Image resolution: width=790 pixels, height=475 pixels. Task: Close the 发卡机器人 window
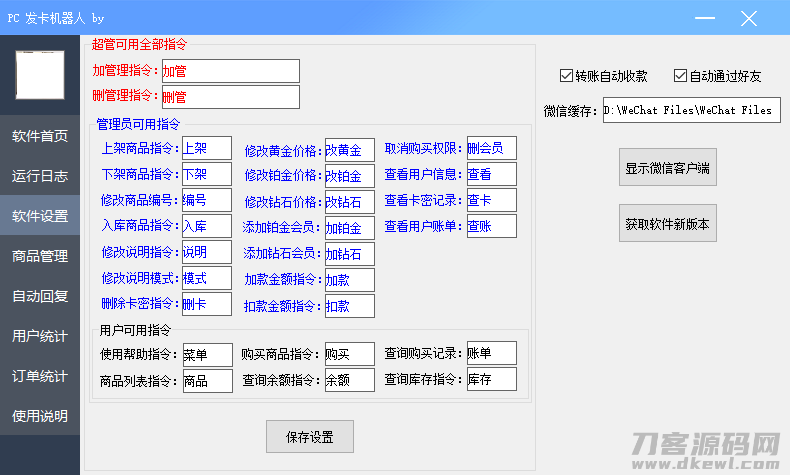click(x=749, y=18)
